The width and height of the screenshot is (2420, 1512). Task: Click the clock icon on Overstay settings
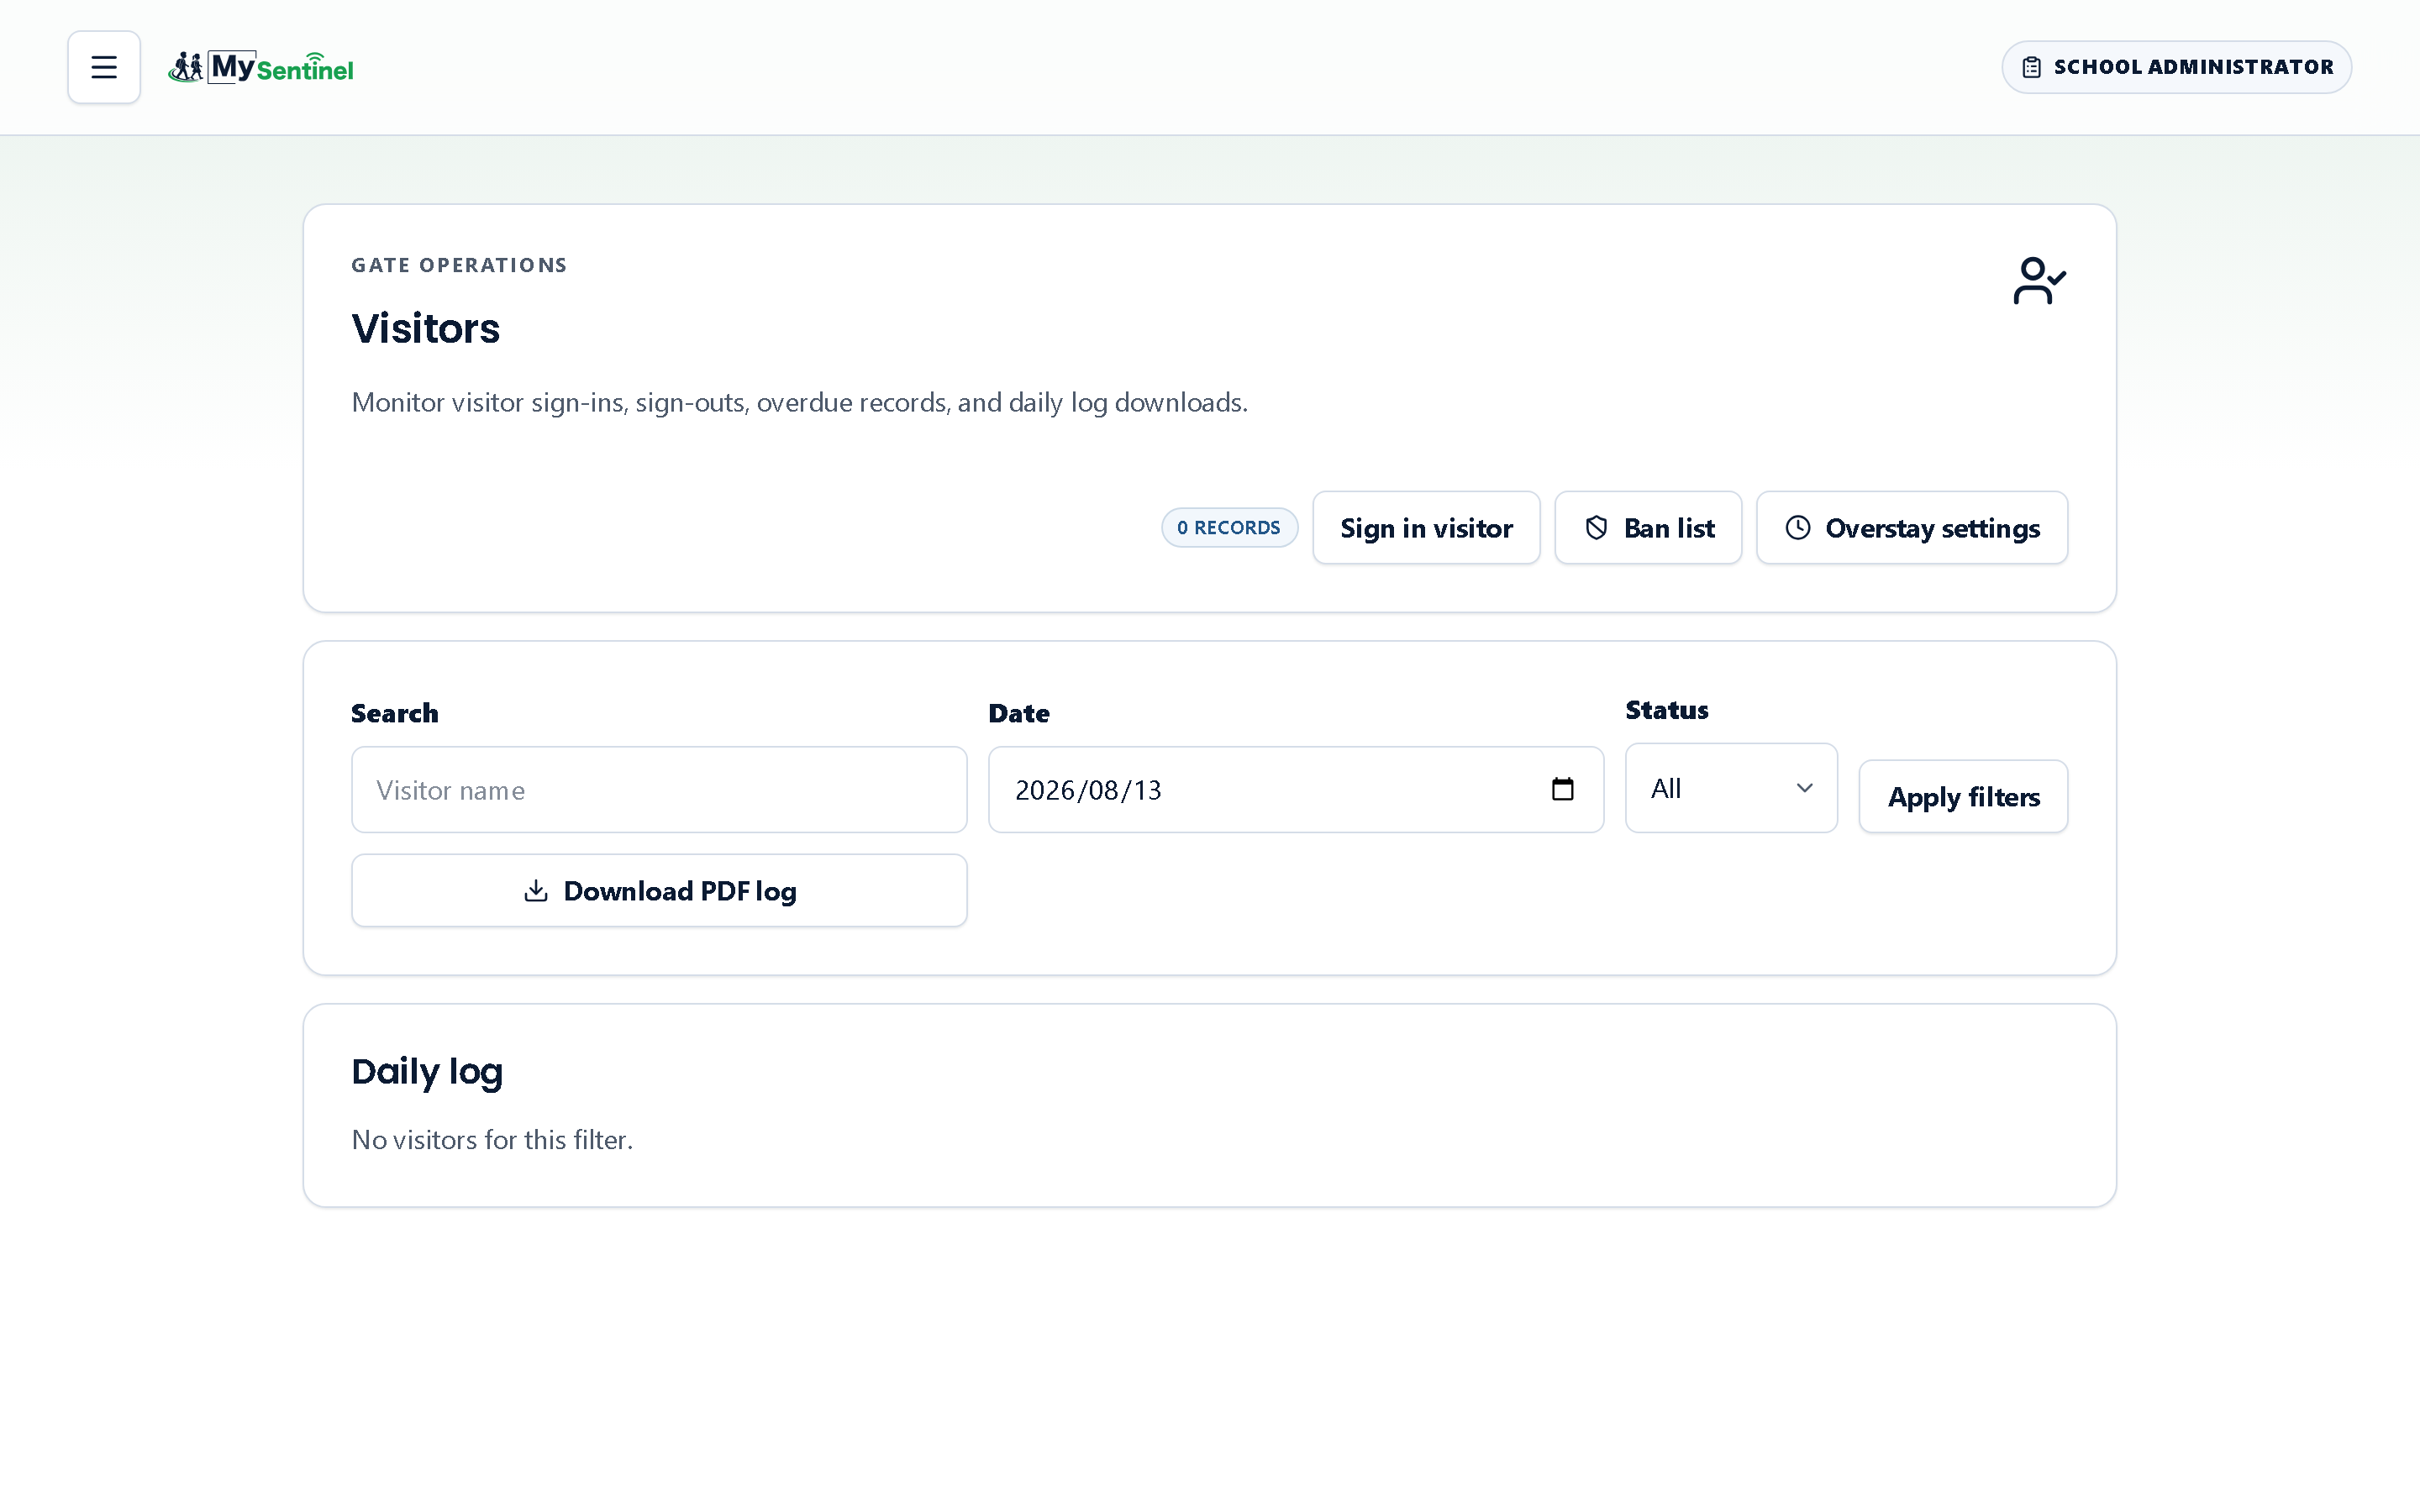point(1797,528)
